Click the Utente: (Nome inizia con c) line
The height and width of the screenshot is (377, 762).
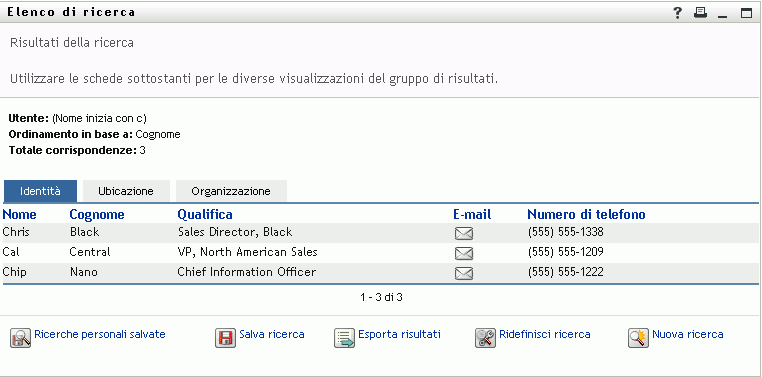click(77, 118)
